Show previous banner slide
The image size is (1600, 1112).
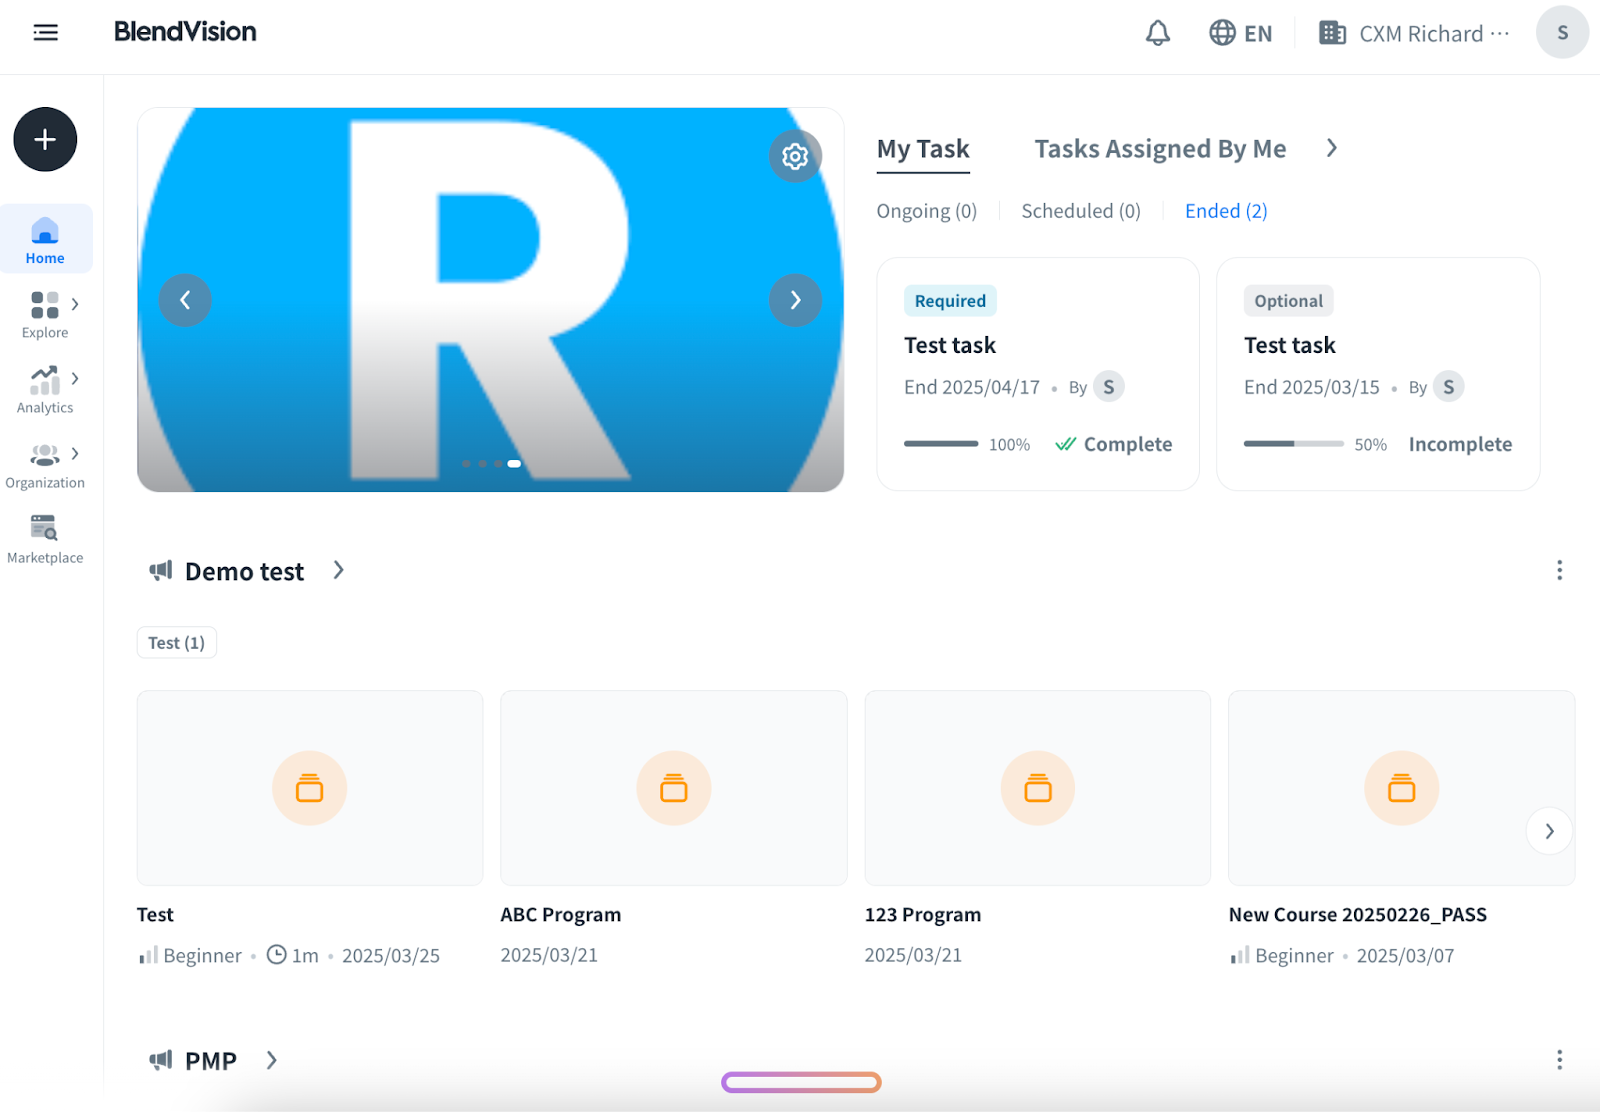(x=185, y=300)
